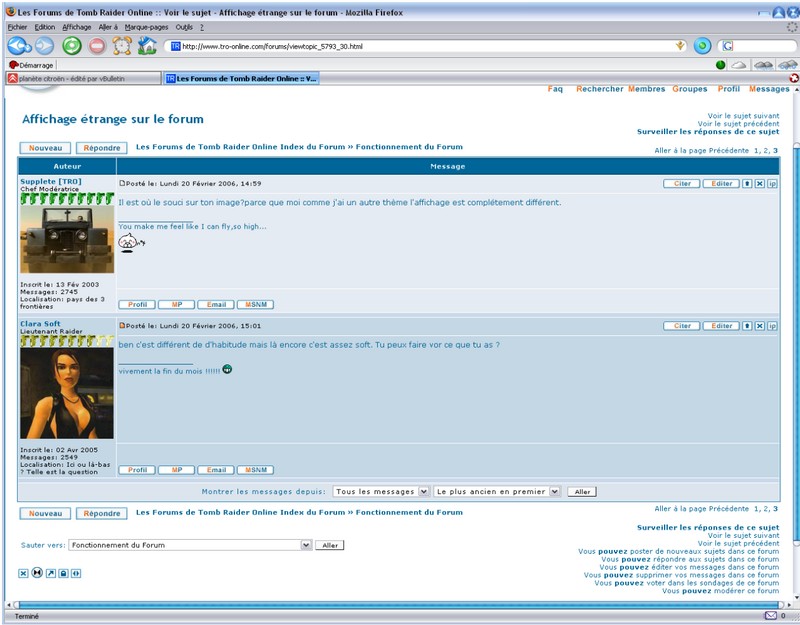Open the Fichier menu
The width and height of the screenshot is (800, 625).
(17, 27)
